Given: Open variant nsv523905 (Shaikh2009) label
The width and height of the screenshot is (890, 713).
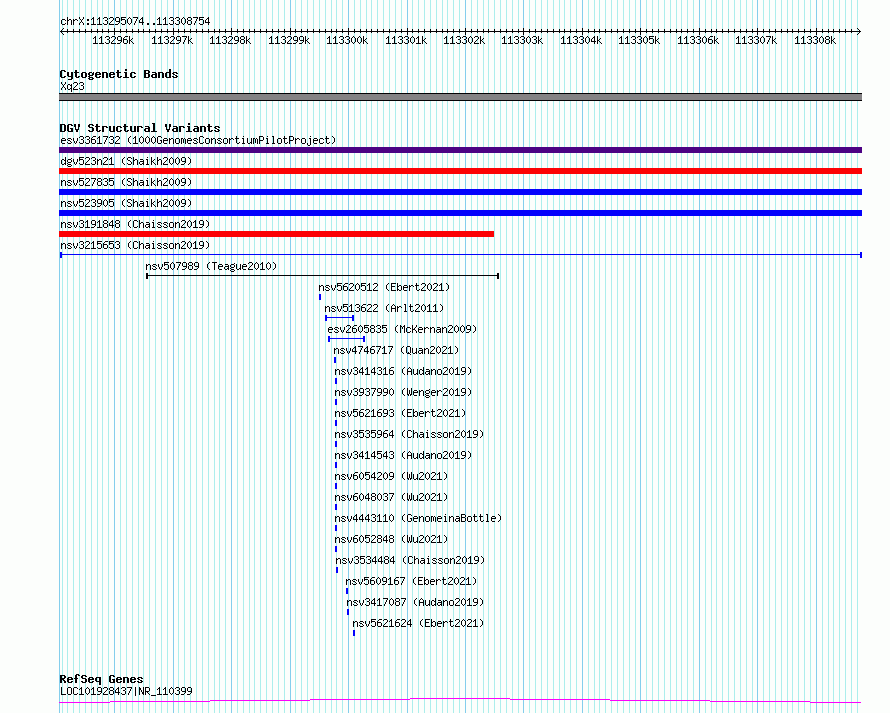Looking at the screenshot, I should point(126,203).
